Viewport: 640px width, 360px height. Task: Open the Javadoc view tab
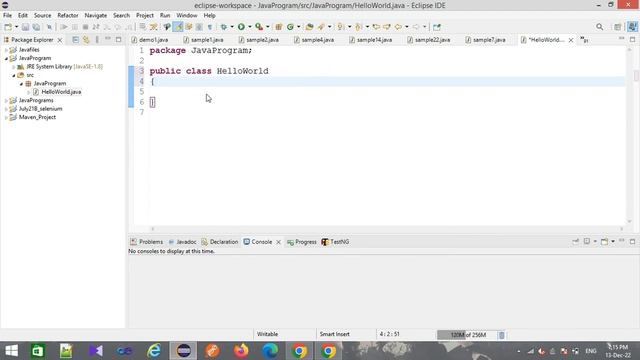(182, 242)
